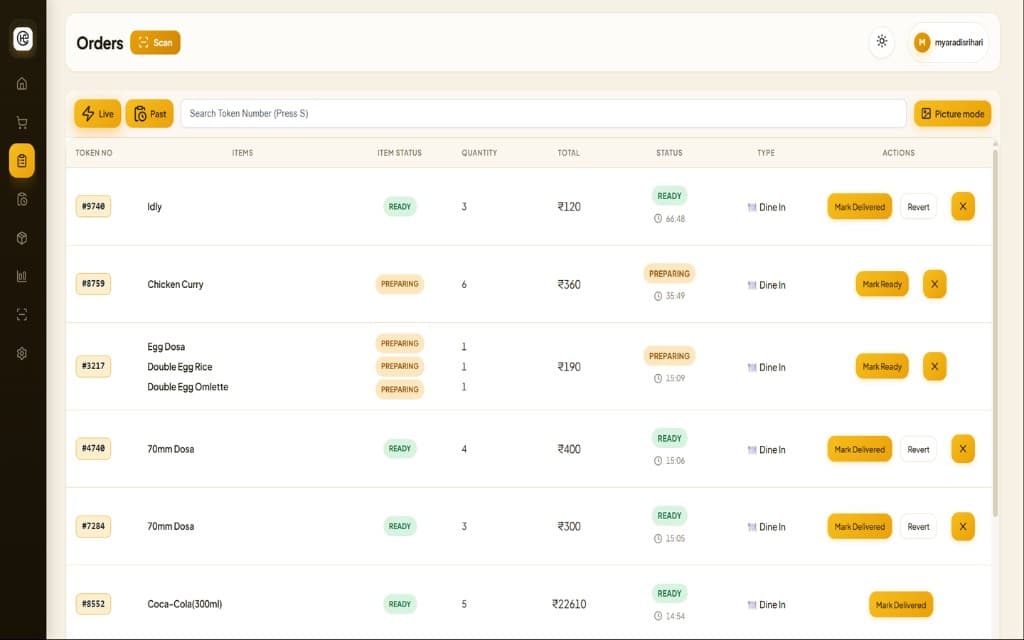Viewport: 1024px width, 640px height.
Task: Open the scan frame sidebar icon
Action: tap(22, 315)
